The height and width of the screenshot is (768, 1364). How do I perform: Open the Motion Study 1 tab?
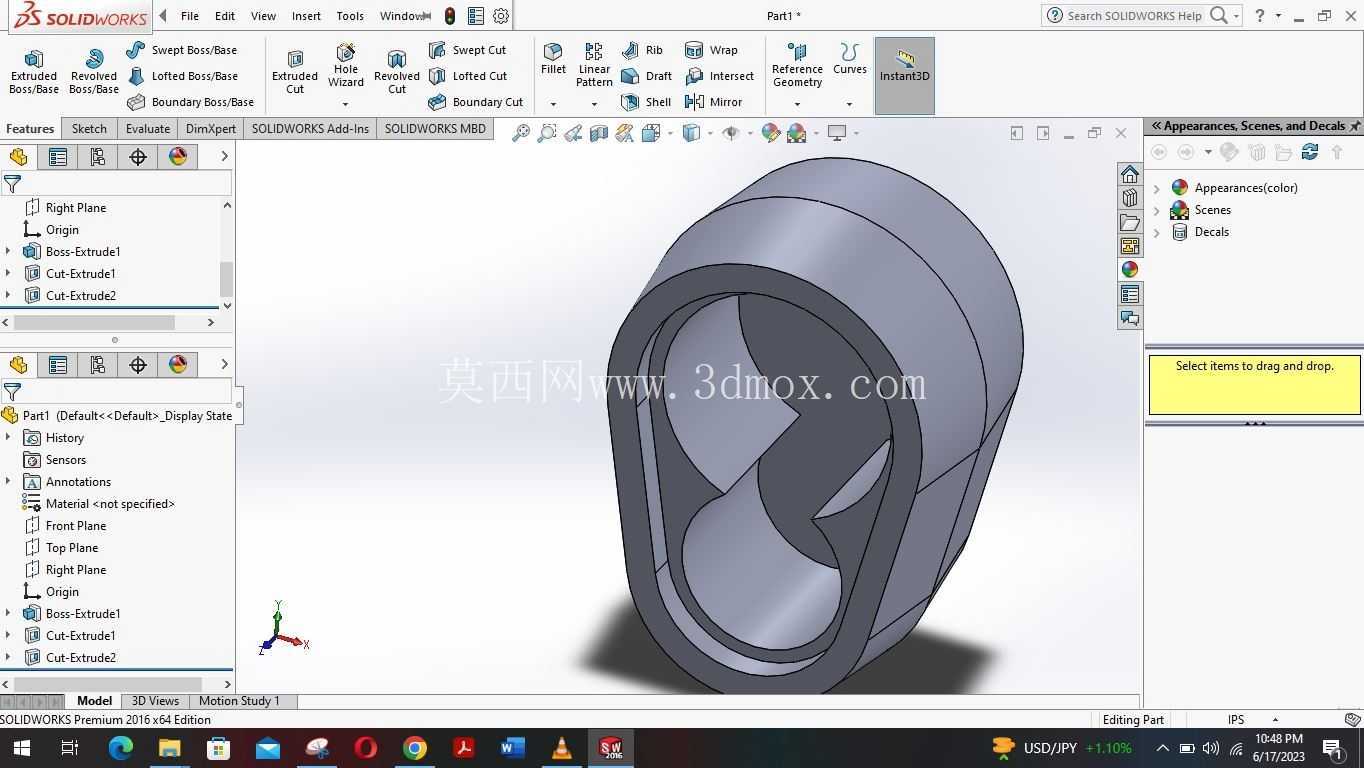click(x=239, y=701)
